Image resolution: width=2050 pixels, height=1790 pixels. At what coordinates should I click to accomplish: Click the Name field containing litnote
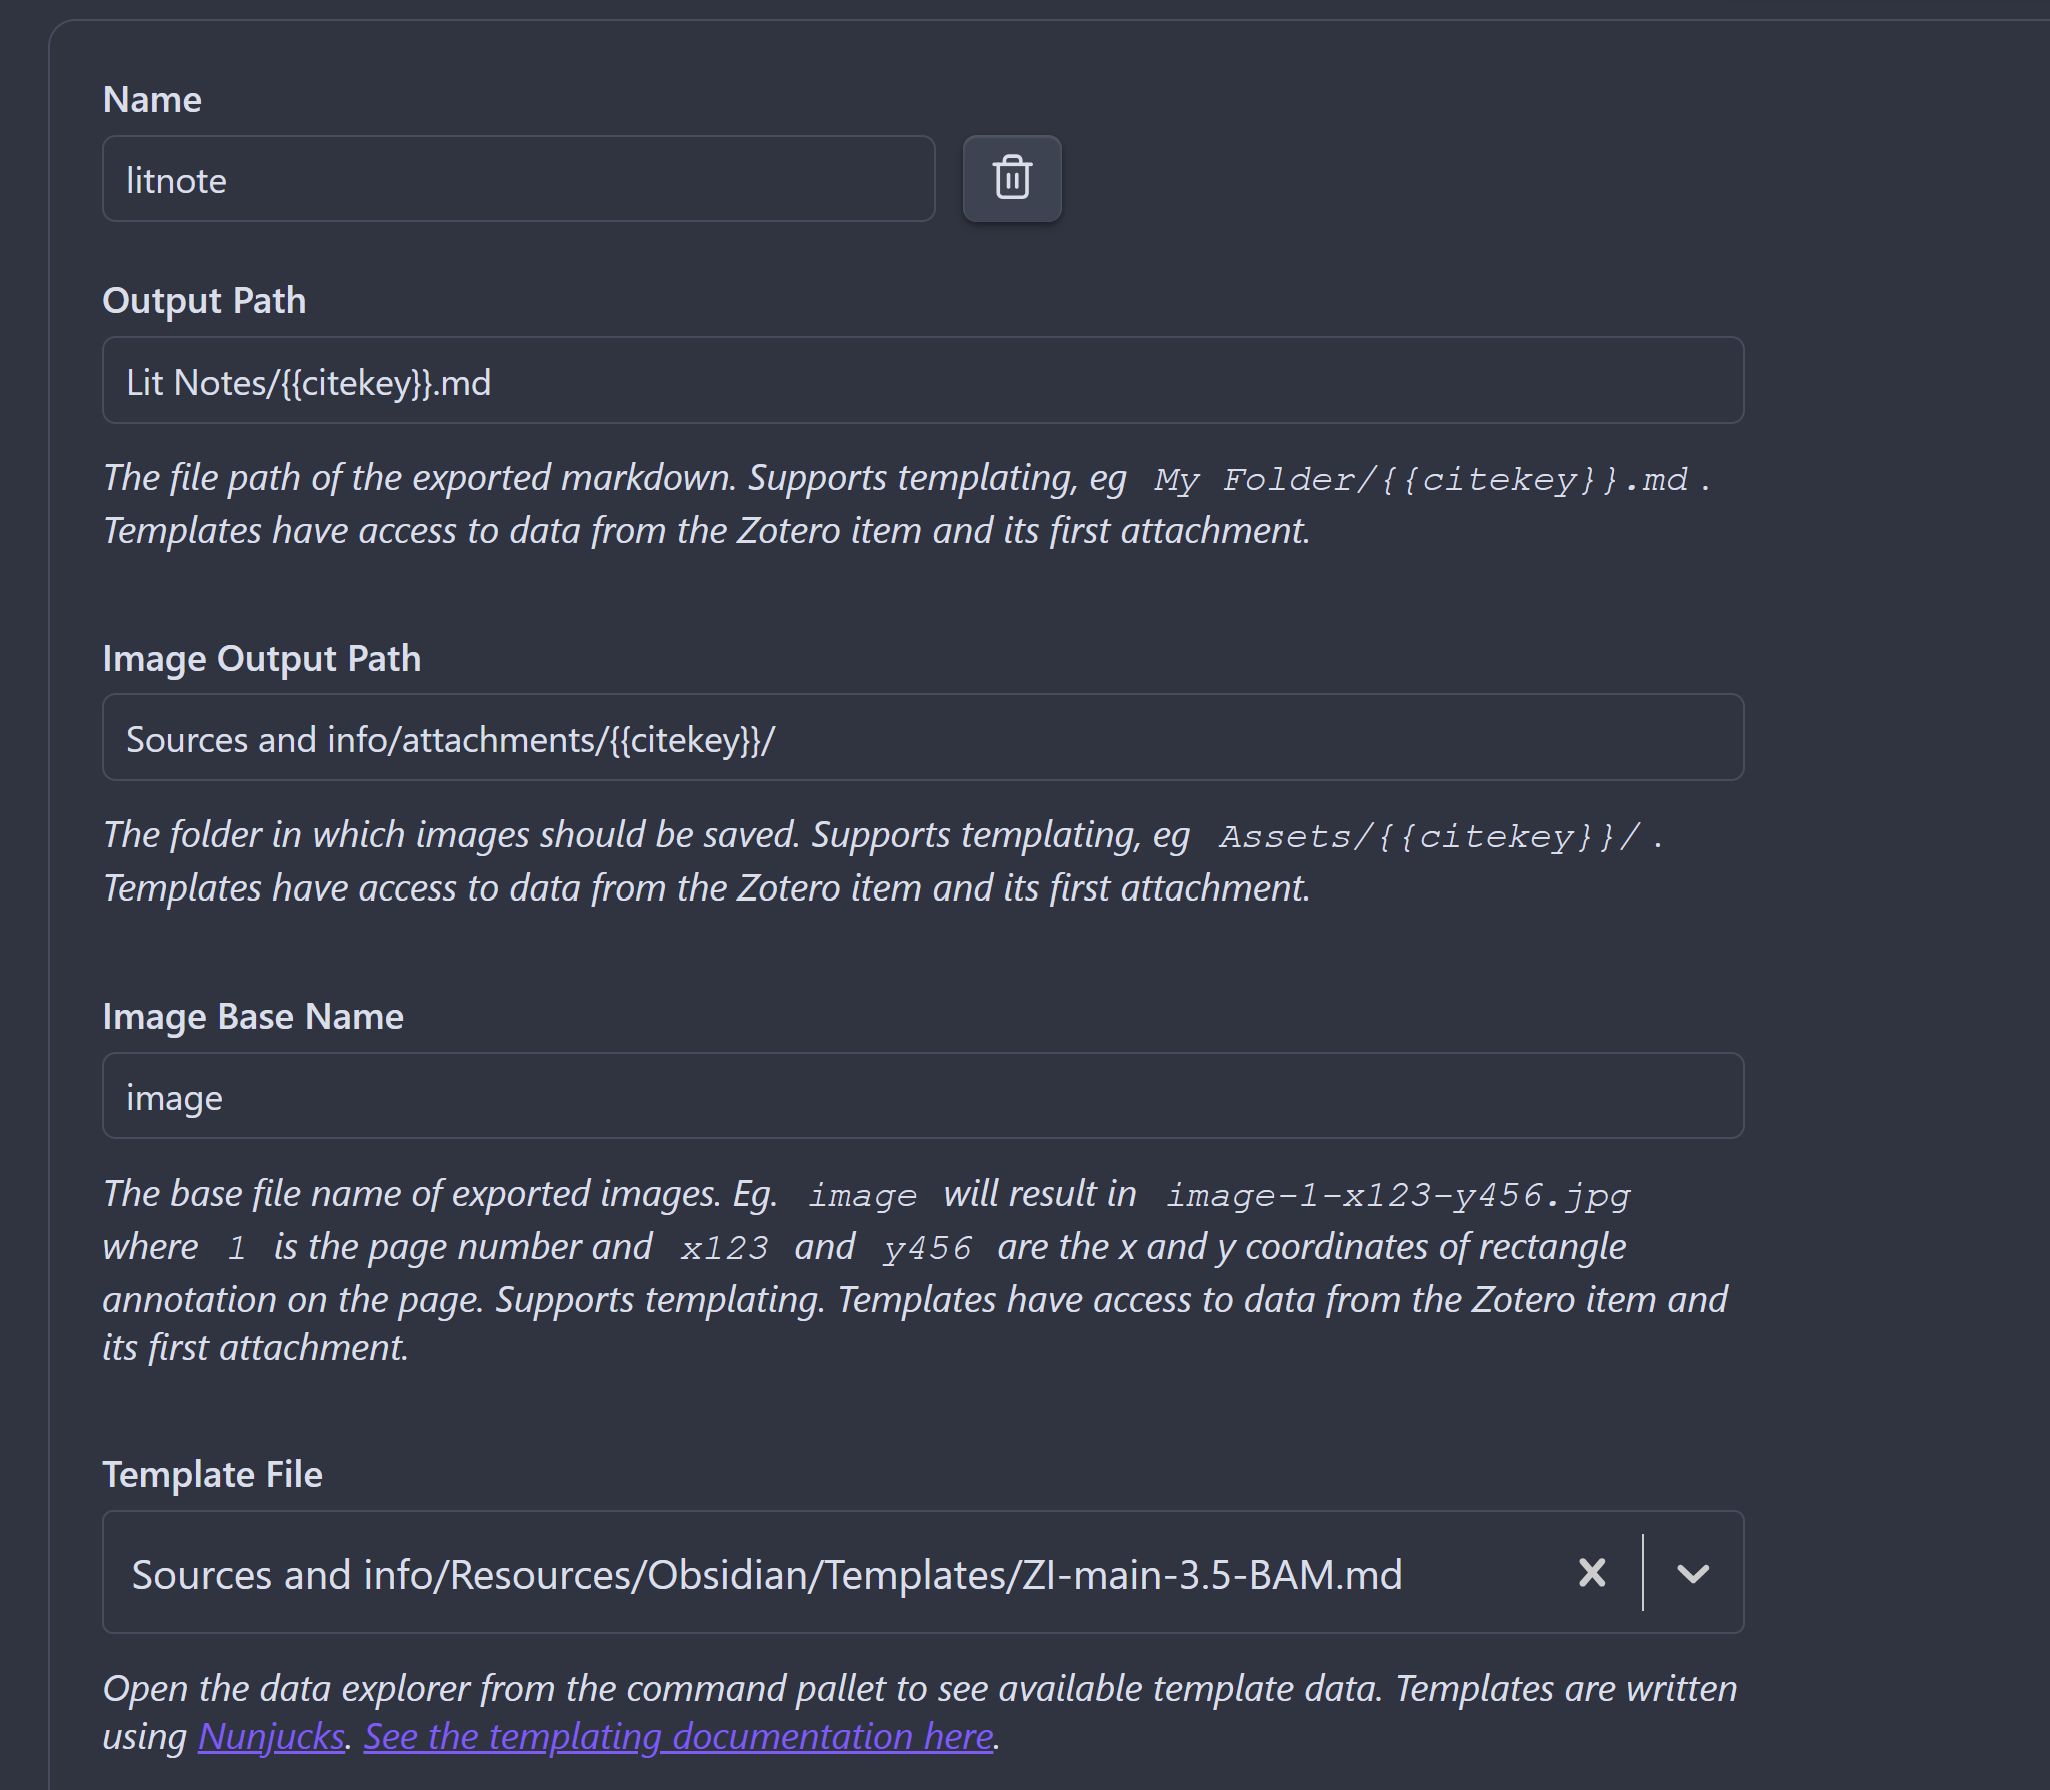pyautogui.click(x=518, y=180)
